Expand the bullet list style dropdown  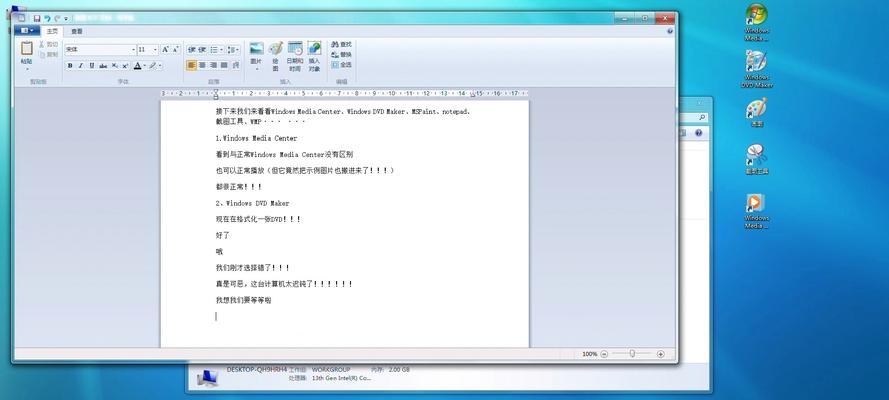point(222,50)
